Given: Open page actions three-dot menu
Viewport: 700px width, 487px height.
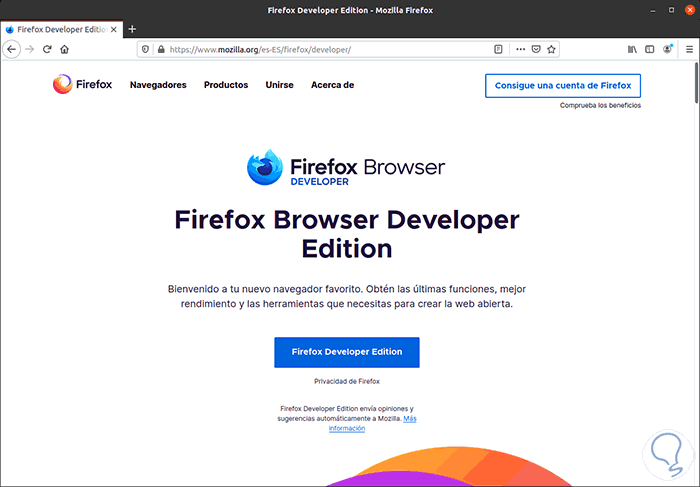Looking at the screenshot, I should pyautogui.click(x=521, y=50).
